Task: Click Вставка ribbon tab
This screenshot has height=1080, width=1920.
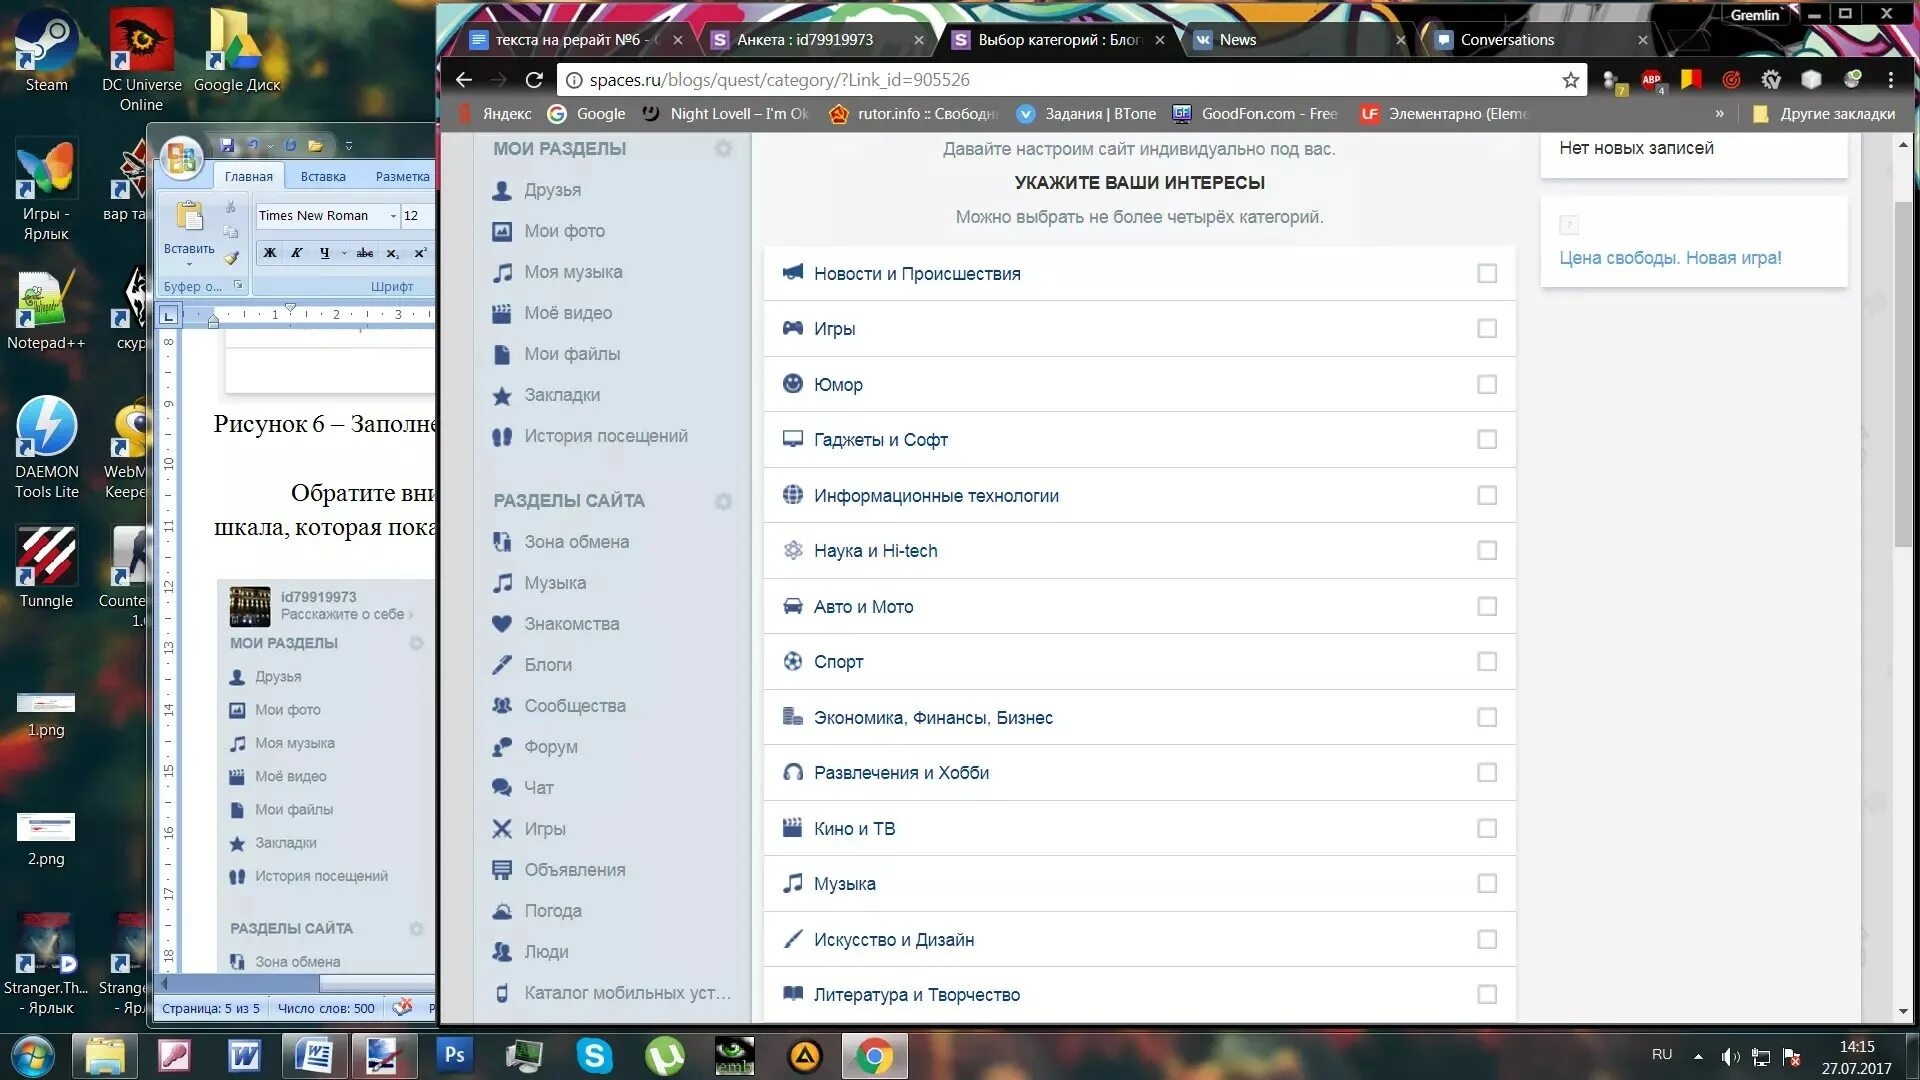Action: click(320, 175)
